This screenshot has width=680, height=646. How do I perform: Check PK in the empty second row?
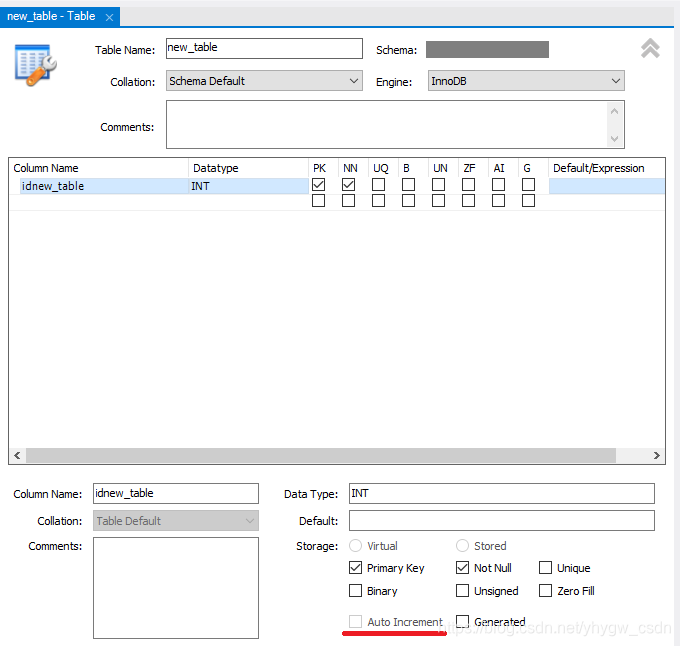coord(318,201)
